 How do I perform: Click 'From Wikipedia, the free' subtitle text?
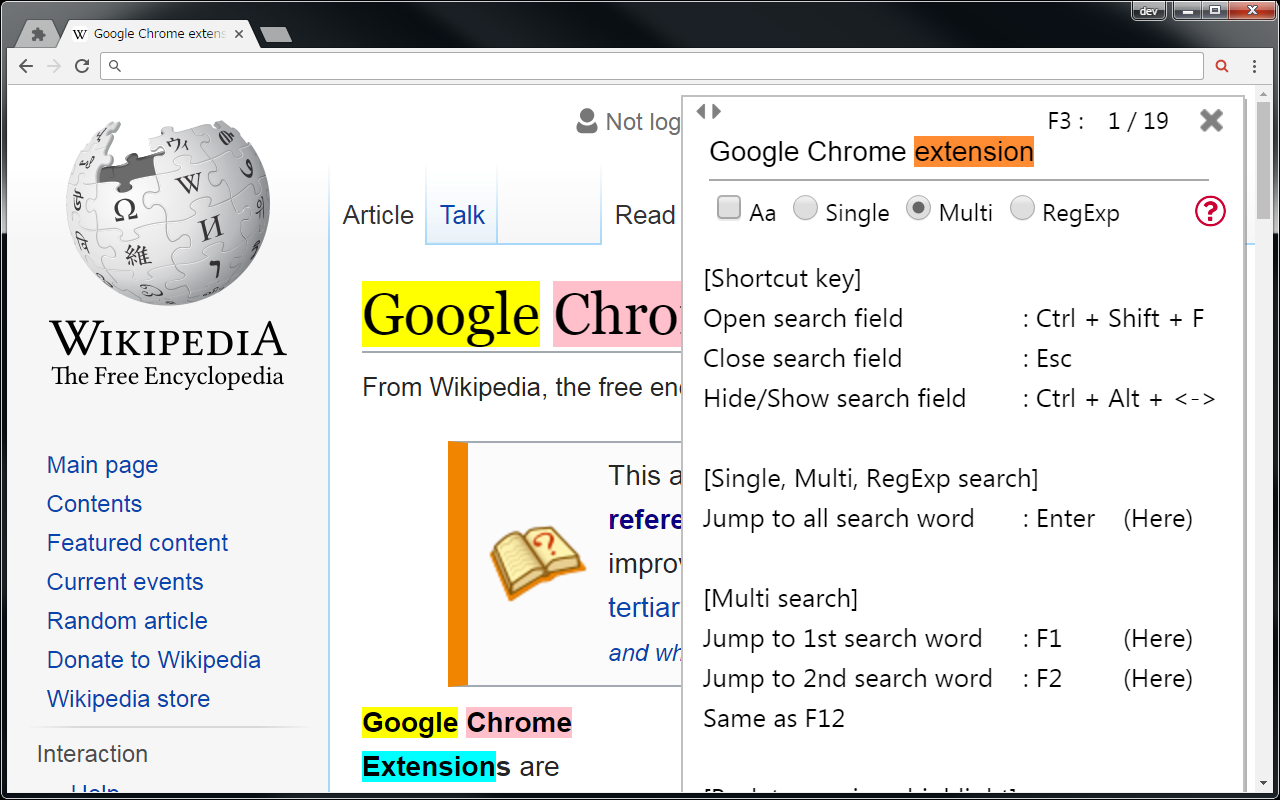[521, 388]
